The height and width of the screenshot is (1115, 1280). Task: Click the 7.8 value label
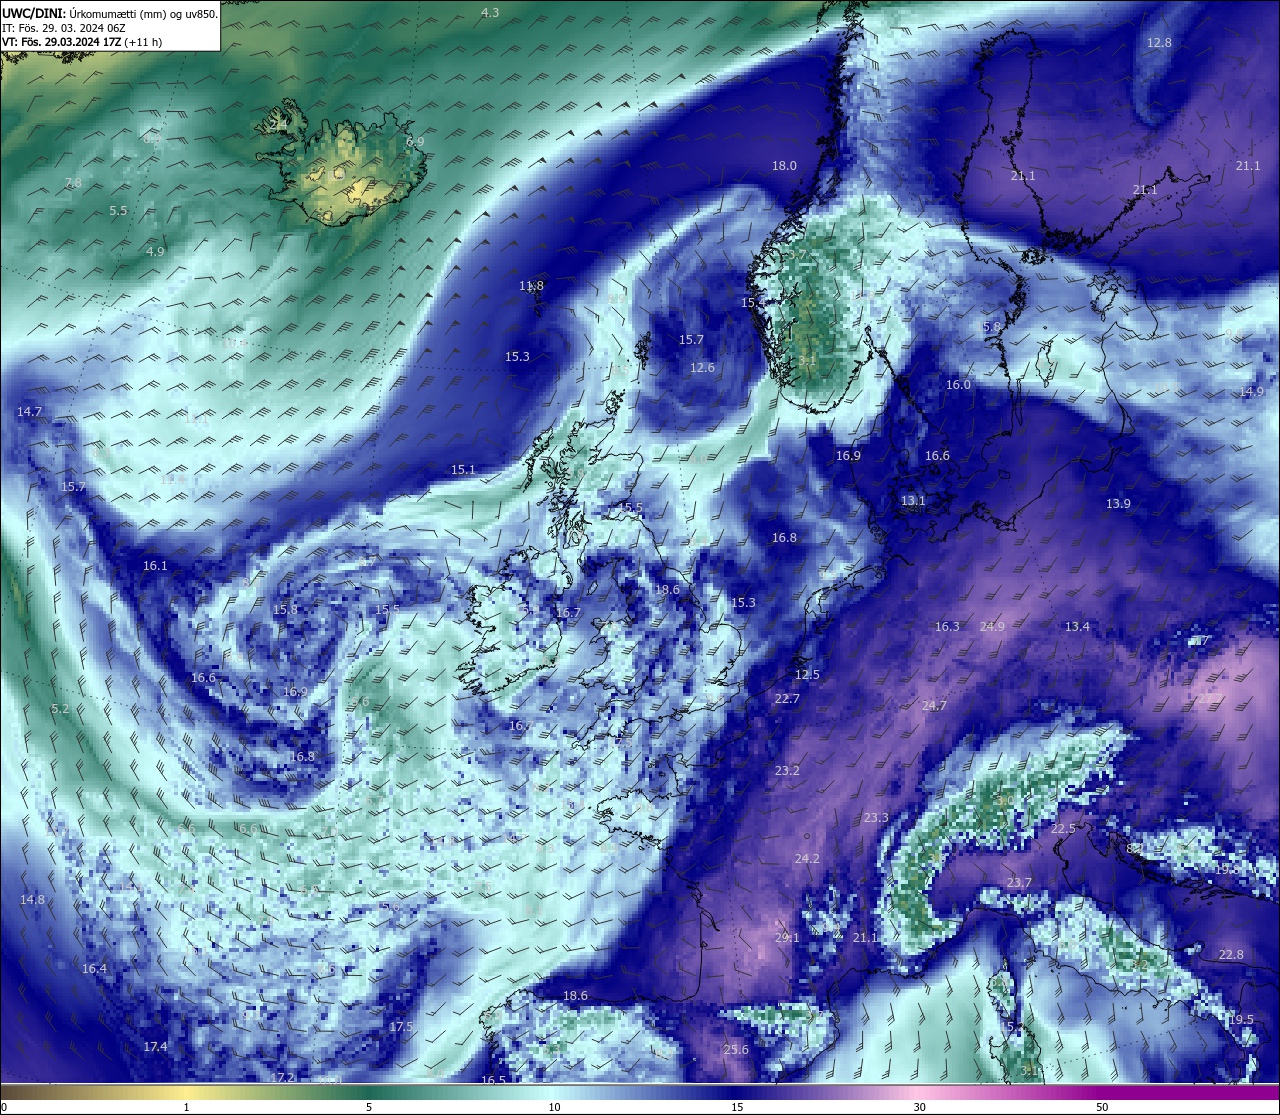[73, 183]
